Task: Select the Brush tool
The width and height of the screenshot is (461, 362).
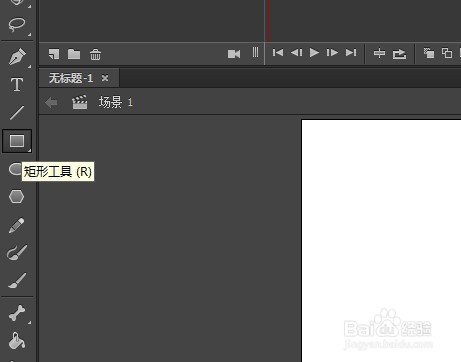Action: (17, 281)
